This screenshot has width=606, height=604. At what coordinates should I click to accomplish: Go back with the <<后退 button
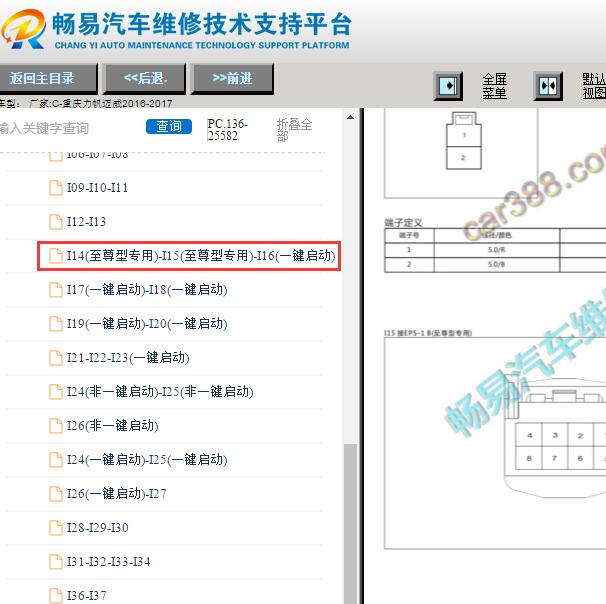point(145,78)
